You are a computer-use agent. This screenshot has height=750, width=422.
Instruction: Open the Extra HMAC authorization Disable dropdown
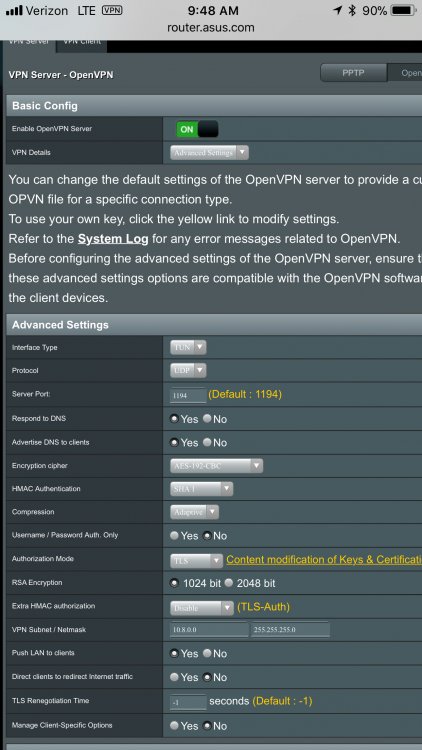point(202,607)
